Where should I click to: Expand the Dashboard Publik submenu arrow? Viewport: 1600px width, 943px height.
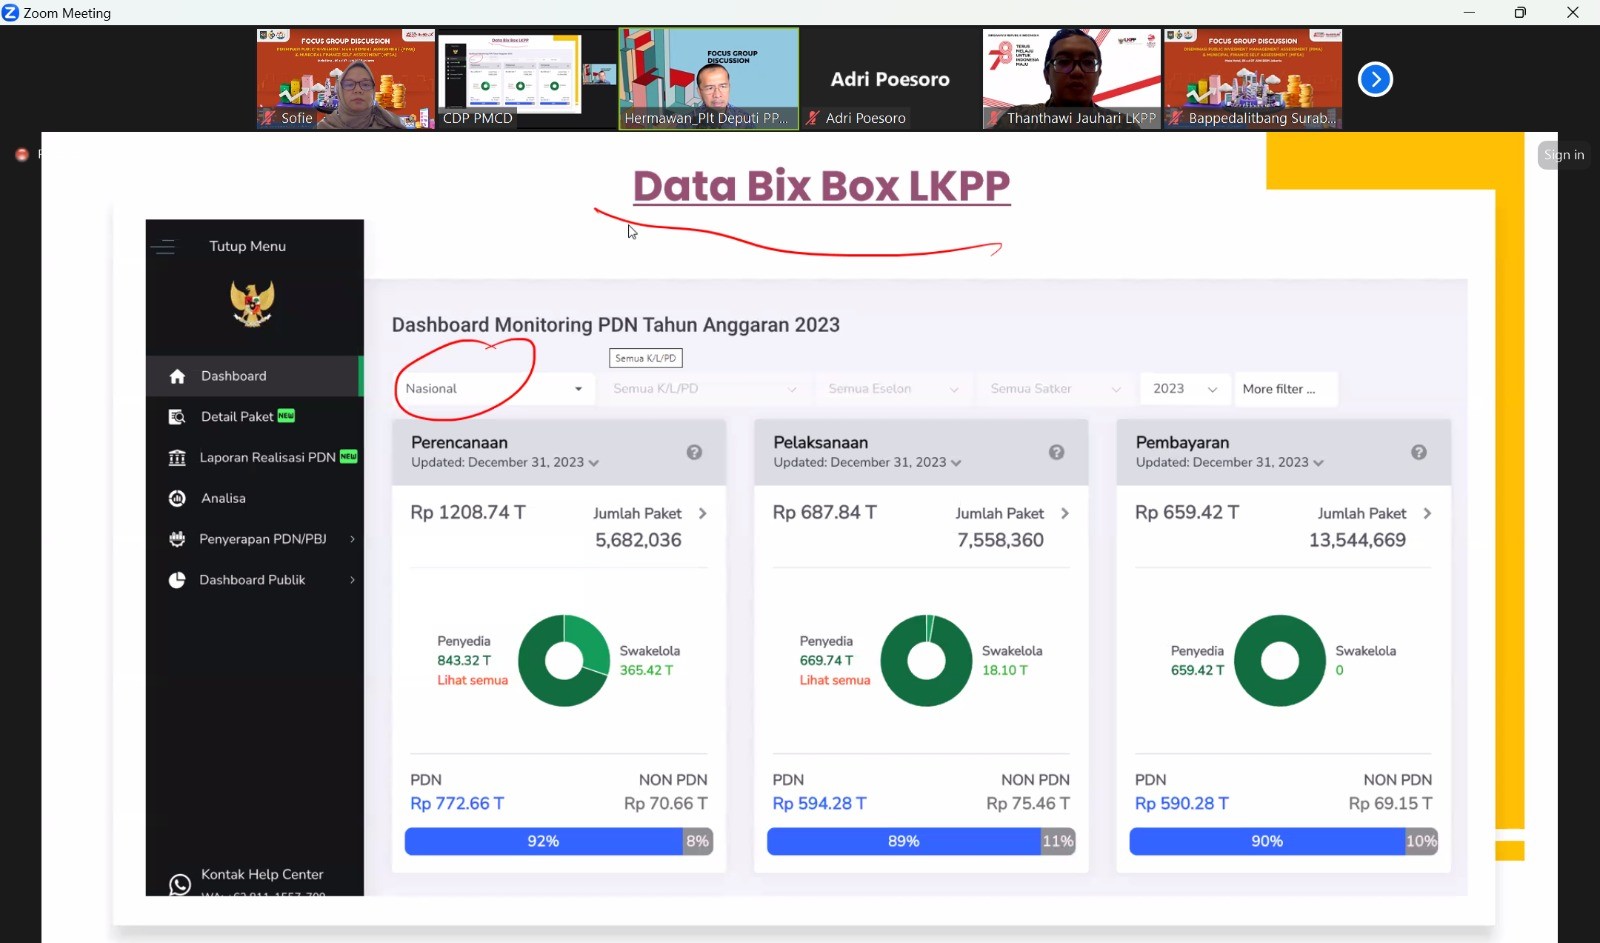(x=352, y=580)
